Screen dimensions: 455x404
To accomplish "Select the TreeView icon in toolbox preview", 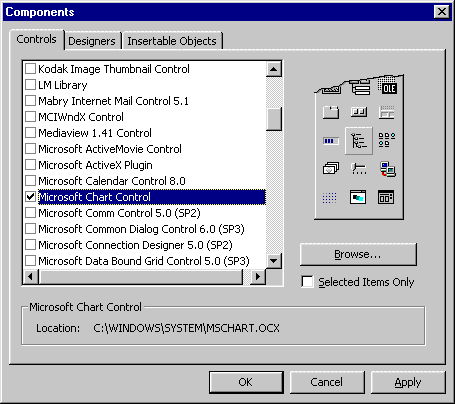I will tap(359, 140).
